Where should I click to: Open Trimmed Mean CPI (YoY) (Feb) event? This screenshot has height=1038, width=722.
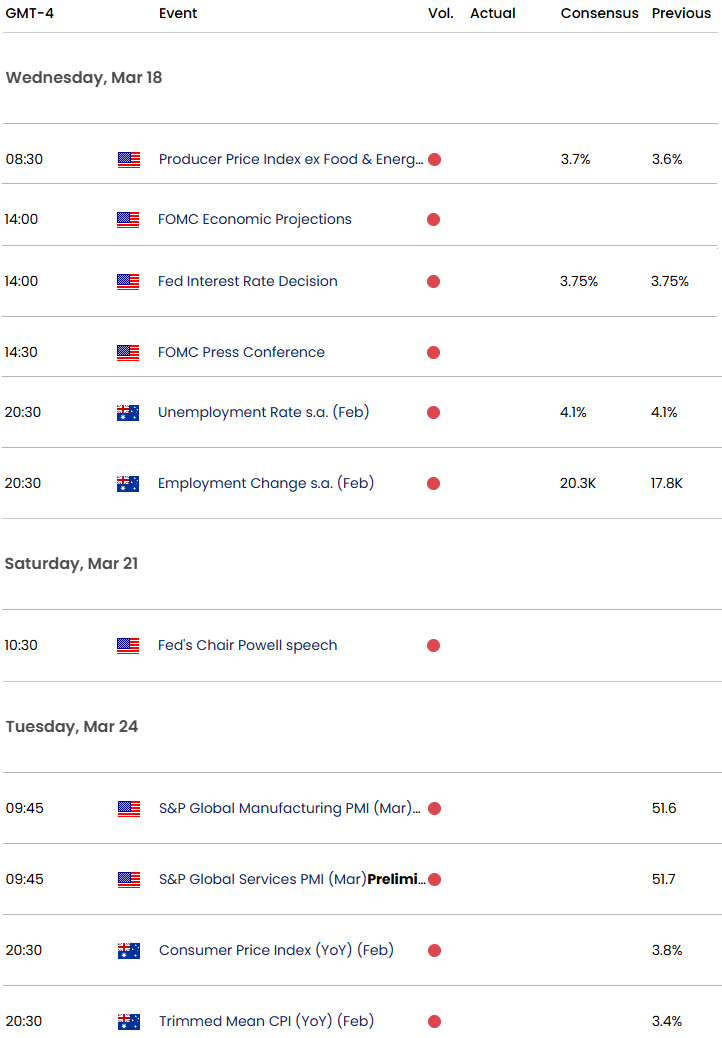(267, 1021)
